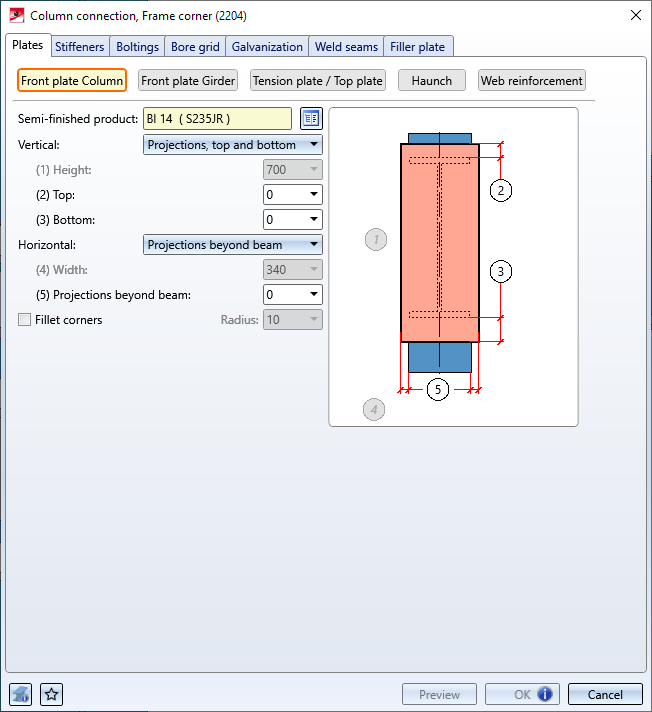Click the greyed circled 1 marker in diagram
Image resolution: width=652 pixels, height=712 pixels.
click(x=376, y=239)
